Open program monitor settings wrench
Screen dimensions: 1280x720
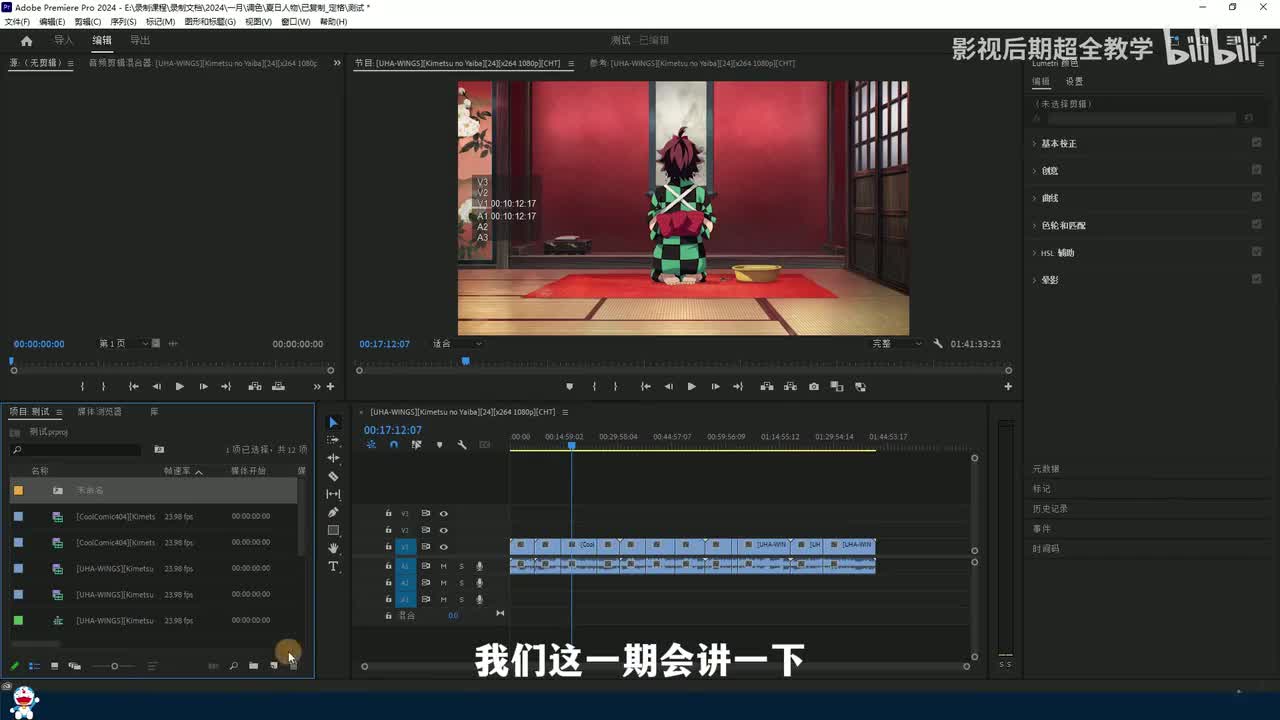tap(938, 344)
